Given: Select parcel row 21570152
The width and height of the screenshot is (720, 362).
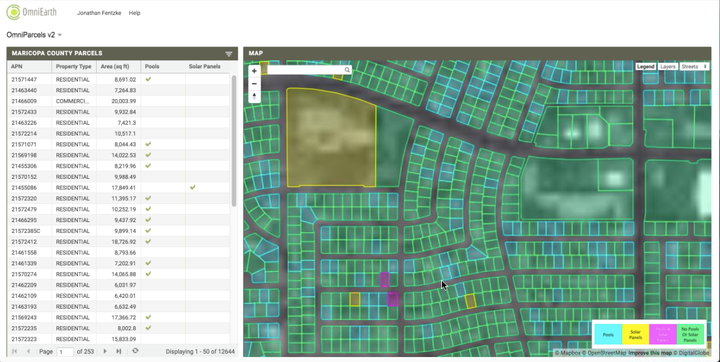Looking at the screenshot, I should point(118,177).
